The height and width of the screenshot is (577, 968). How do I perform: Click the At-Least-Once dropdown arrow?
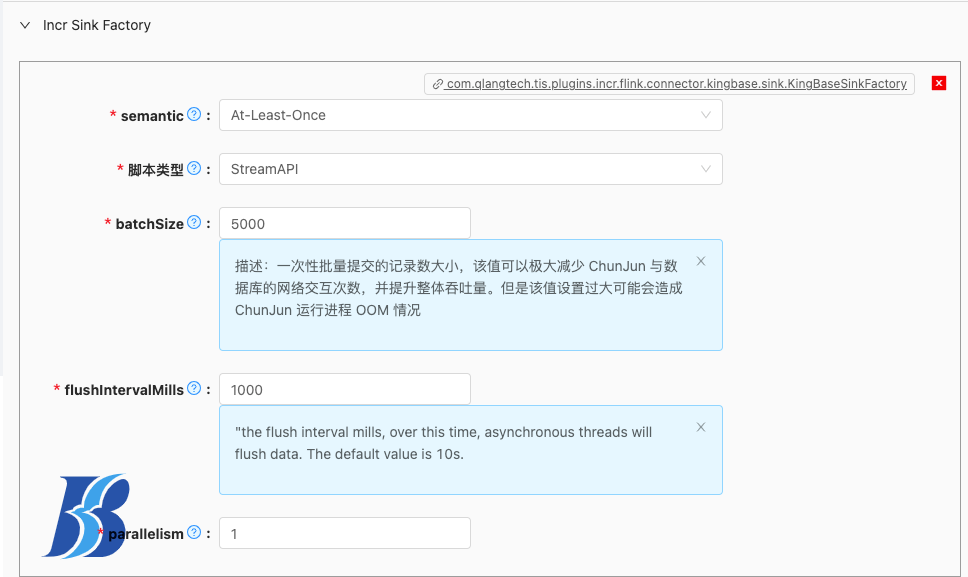pos(707,115)
